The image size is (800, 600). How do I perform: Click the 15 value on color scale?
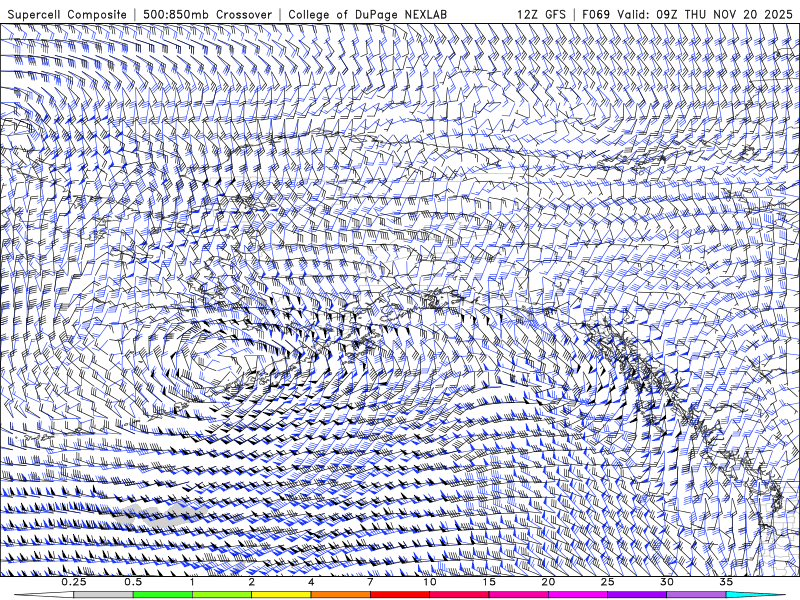pyautogui.click(x=489, y=582)
